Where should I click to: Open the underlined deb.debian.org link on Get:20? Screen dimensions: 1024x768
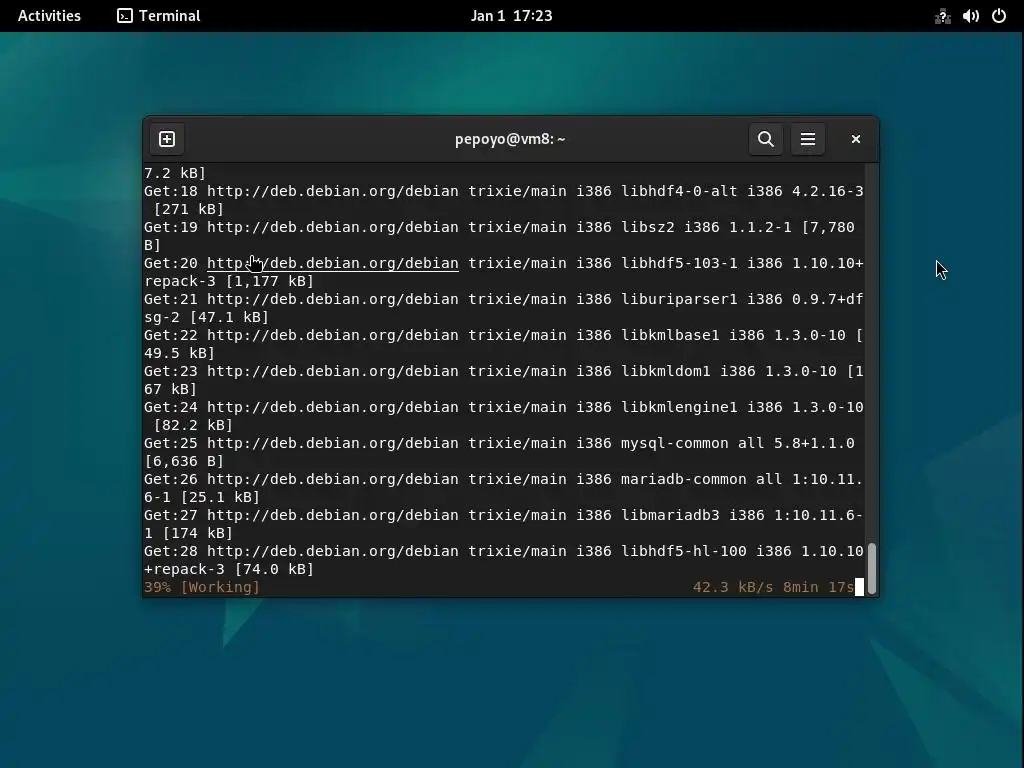coord(332,263)
